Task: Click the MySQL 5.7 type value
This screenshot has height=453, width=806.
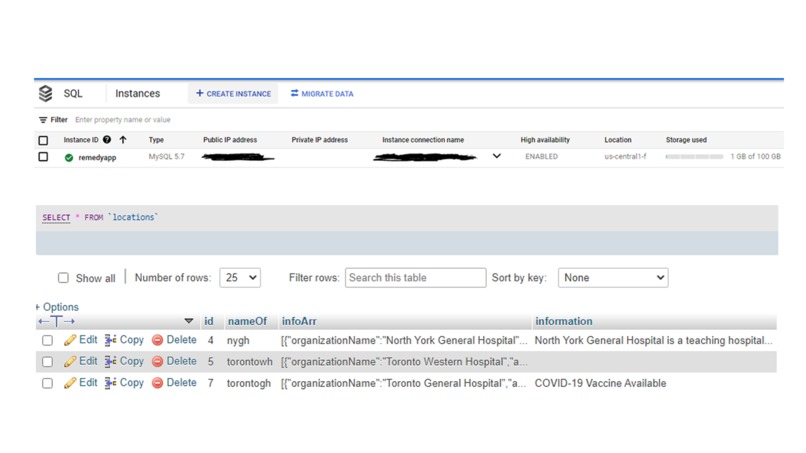Action: (167, 156)
